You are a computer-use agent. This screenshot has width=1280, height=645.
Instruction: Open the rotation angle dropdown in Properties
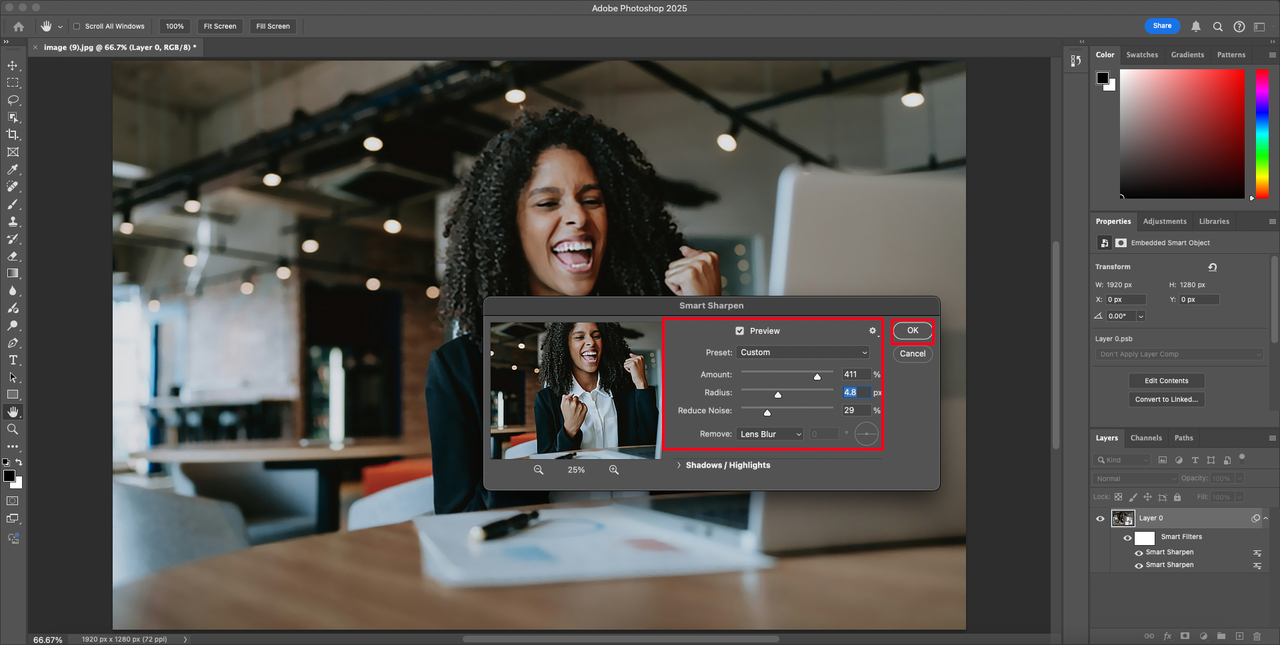1141,316
